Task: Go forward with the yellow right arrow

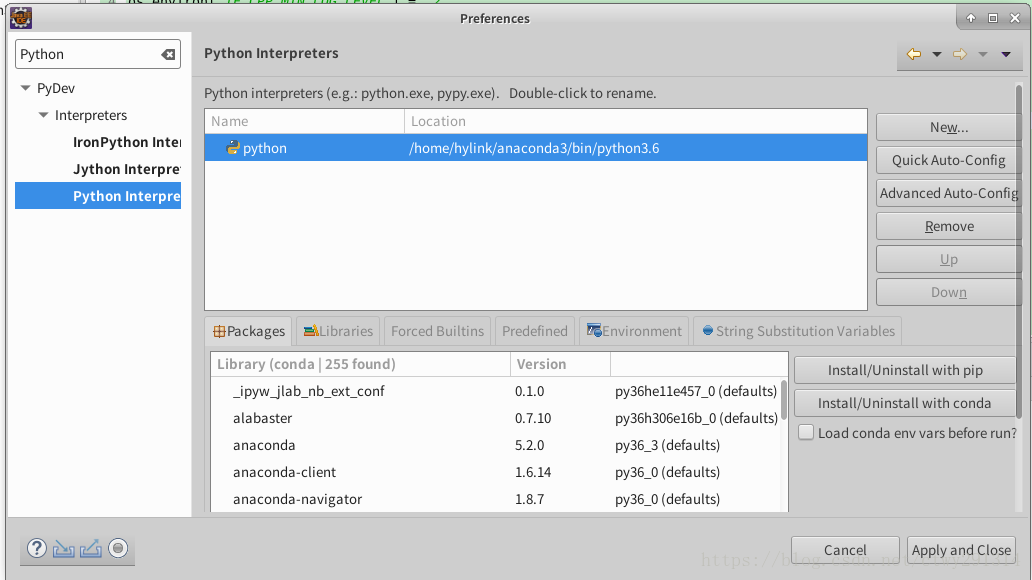Action: [960, 54]
